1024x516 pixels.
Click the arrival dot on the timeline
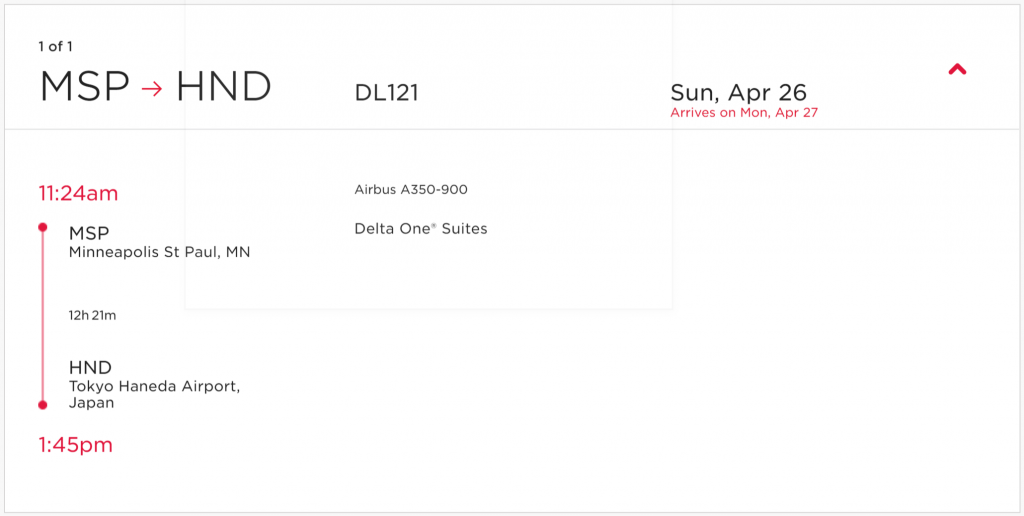(x=42, y=405)
